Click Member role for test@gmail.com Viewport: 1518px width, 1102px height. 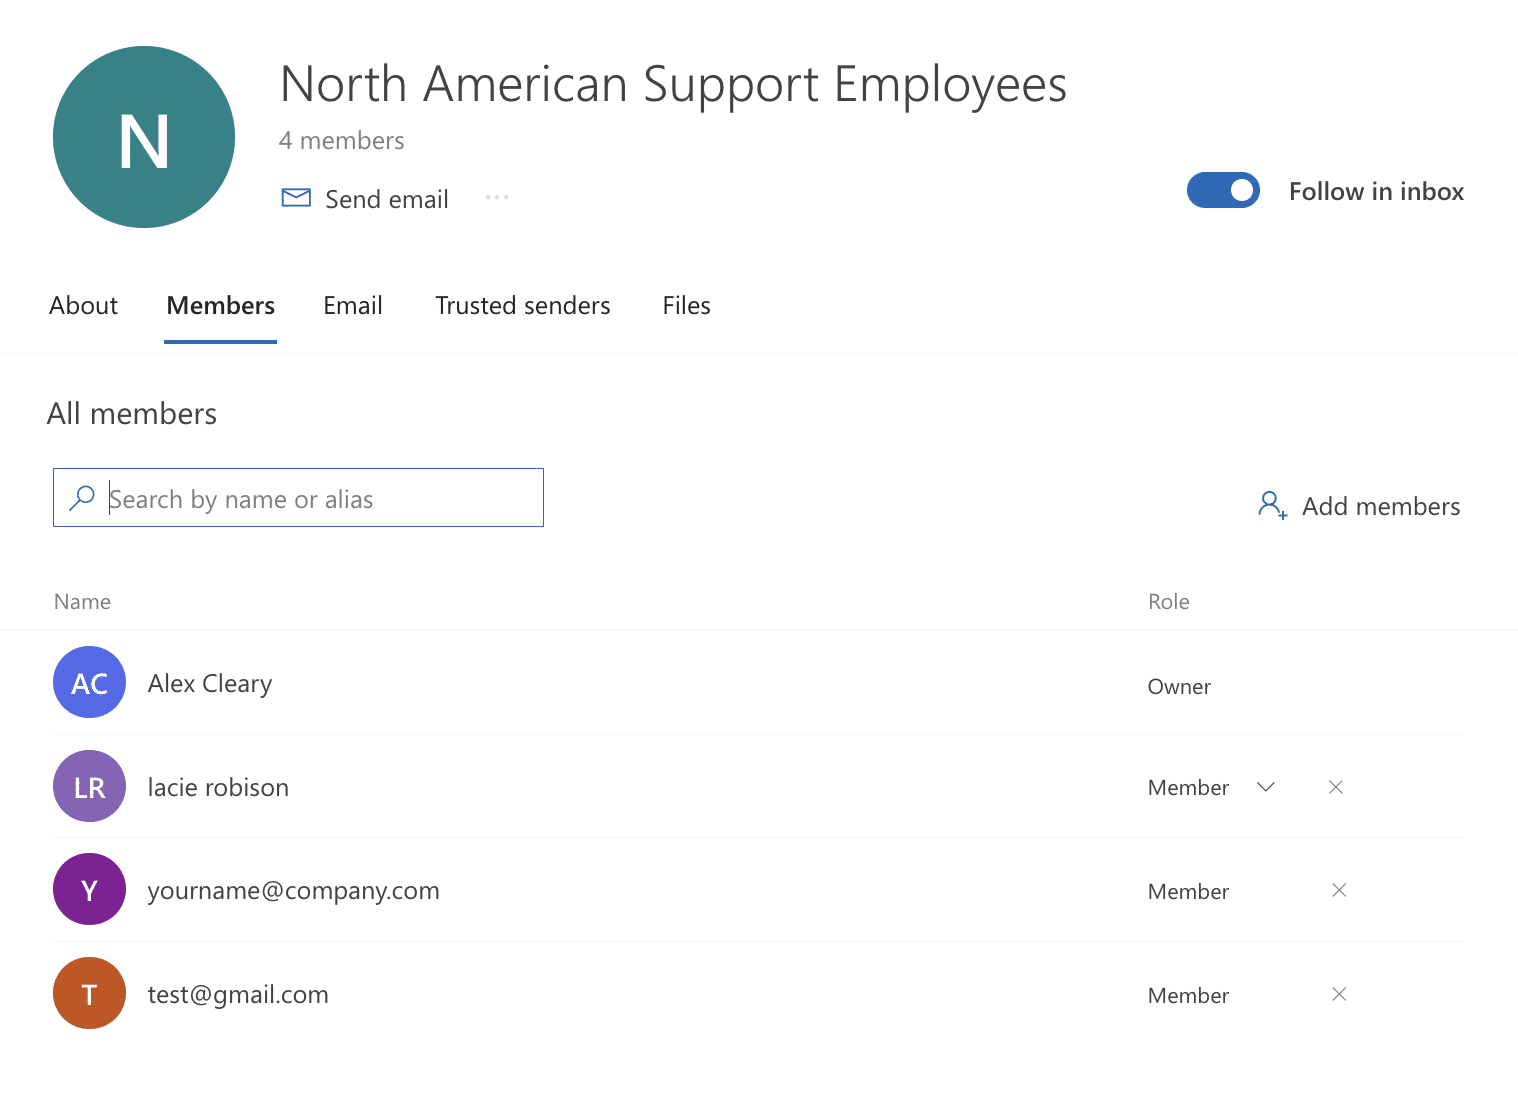(1188, 996)
